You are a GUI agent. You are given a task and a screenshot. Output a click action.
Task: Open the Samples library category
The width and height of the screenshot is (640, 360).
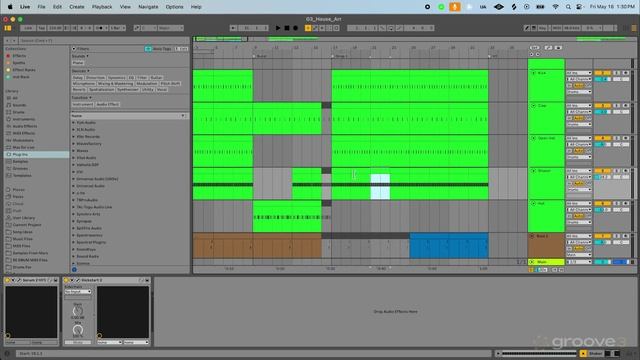pyautogui.click(x=20, y=162)
